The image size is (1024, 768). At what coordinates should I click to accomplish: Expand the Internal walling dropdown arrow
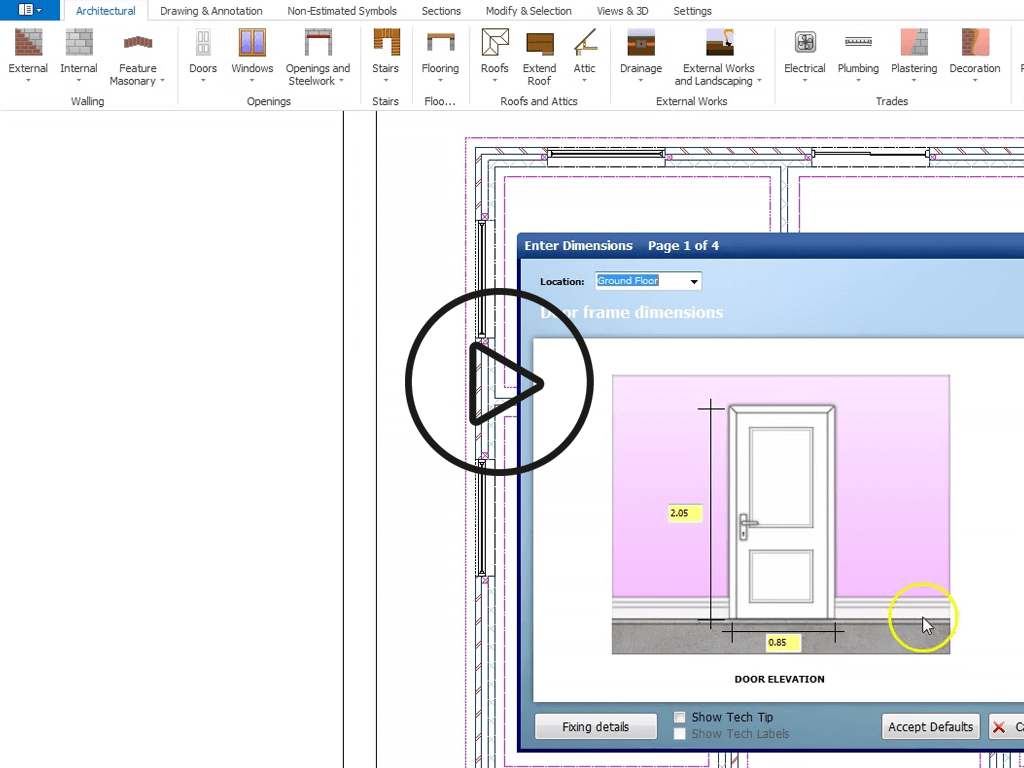(79, 81)
